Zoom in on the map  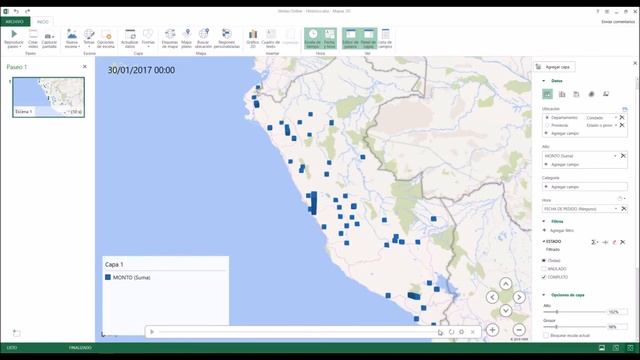(492, 330)
